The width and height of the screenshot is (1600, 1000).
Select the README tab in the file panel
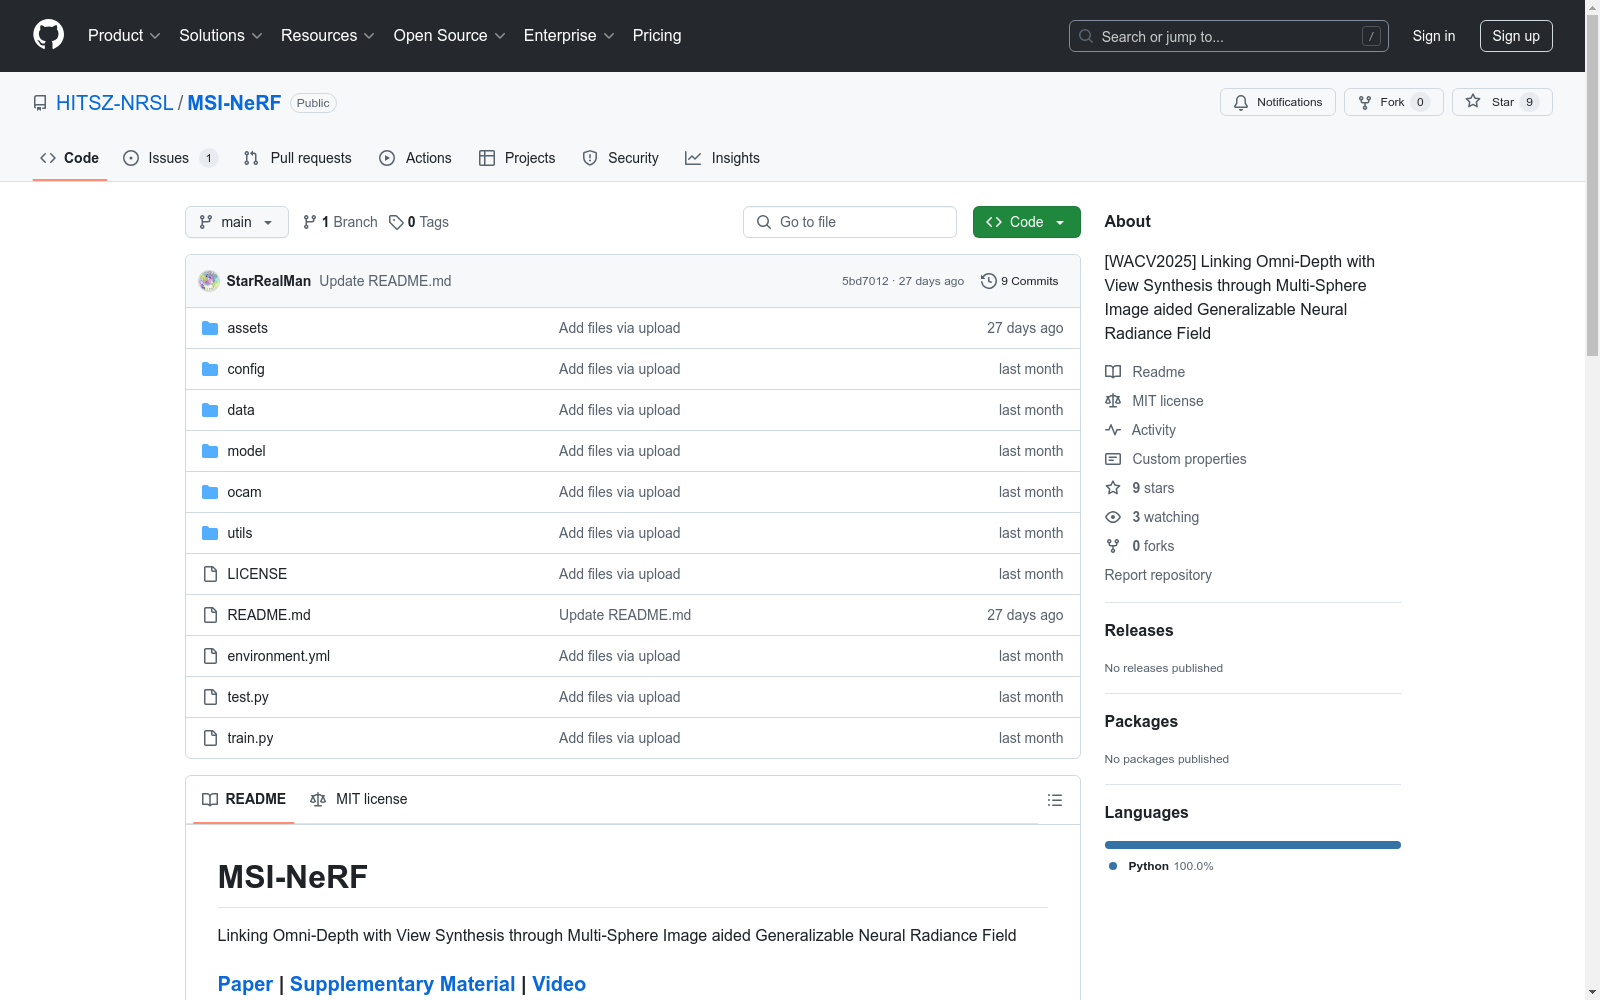click(244, 799)
